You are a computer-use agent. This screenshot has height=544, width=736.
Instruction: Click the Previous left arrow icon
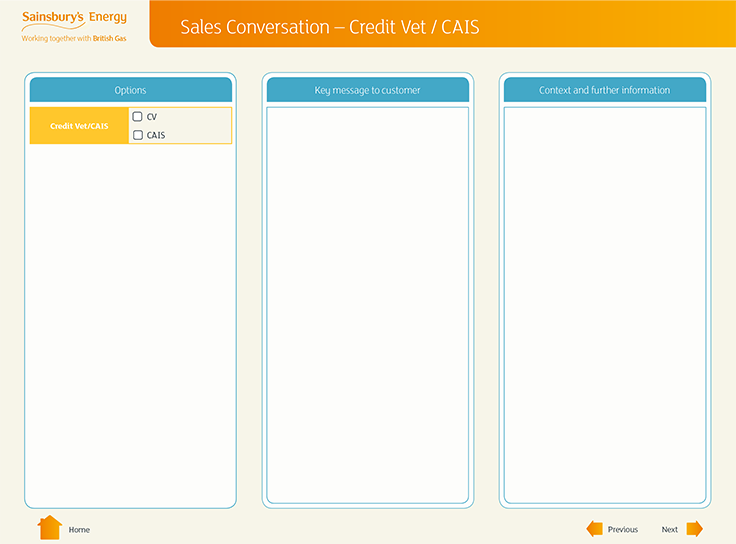tap(594, 529)
